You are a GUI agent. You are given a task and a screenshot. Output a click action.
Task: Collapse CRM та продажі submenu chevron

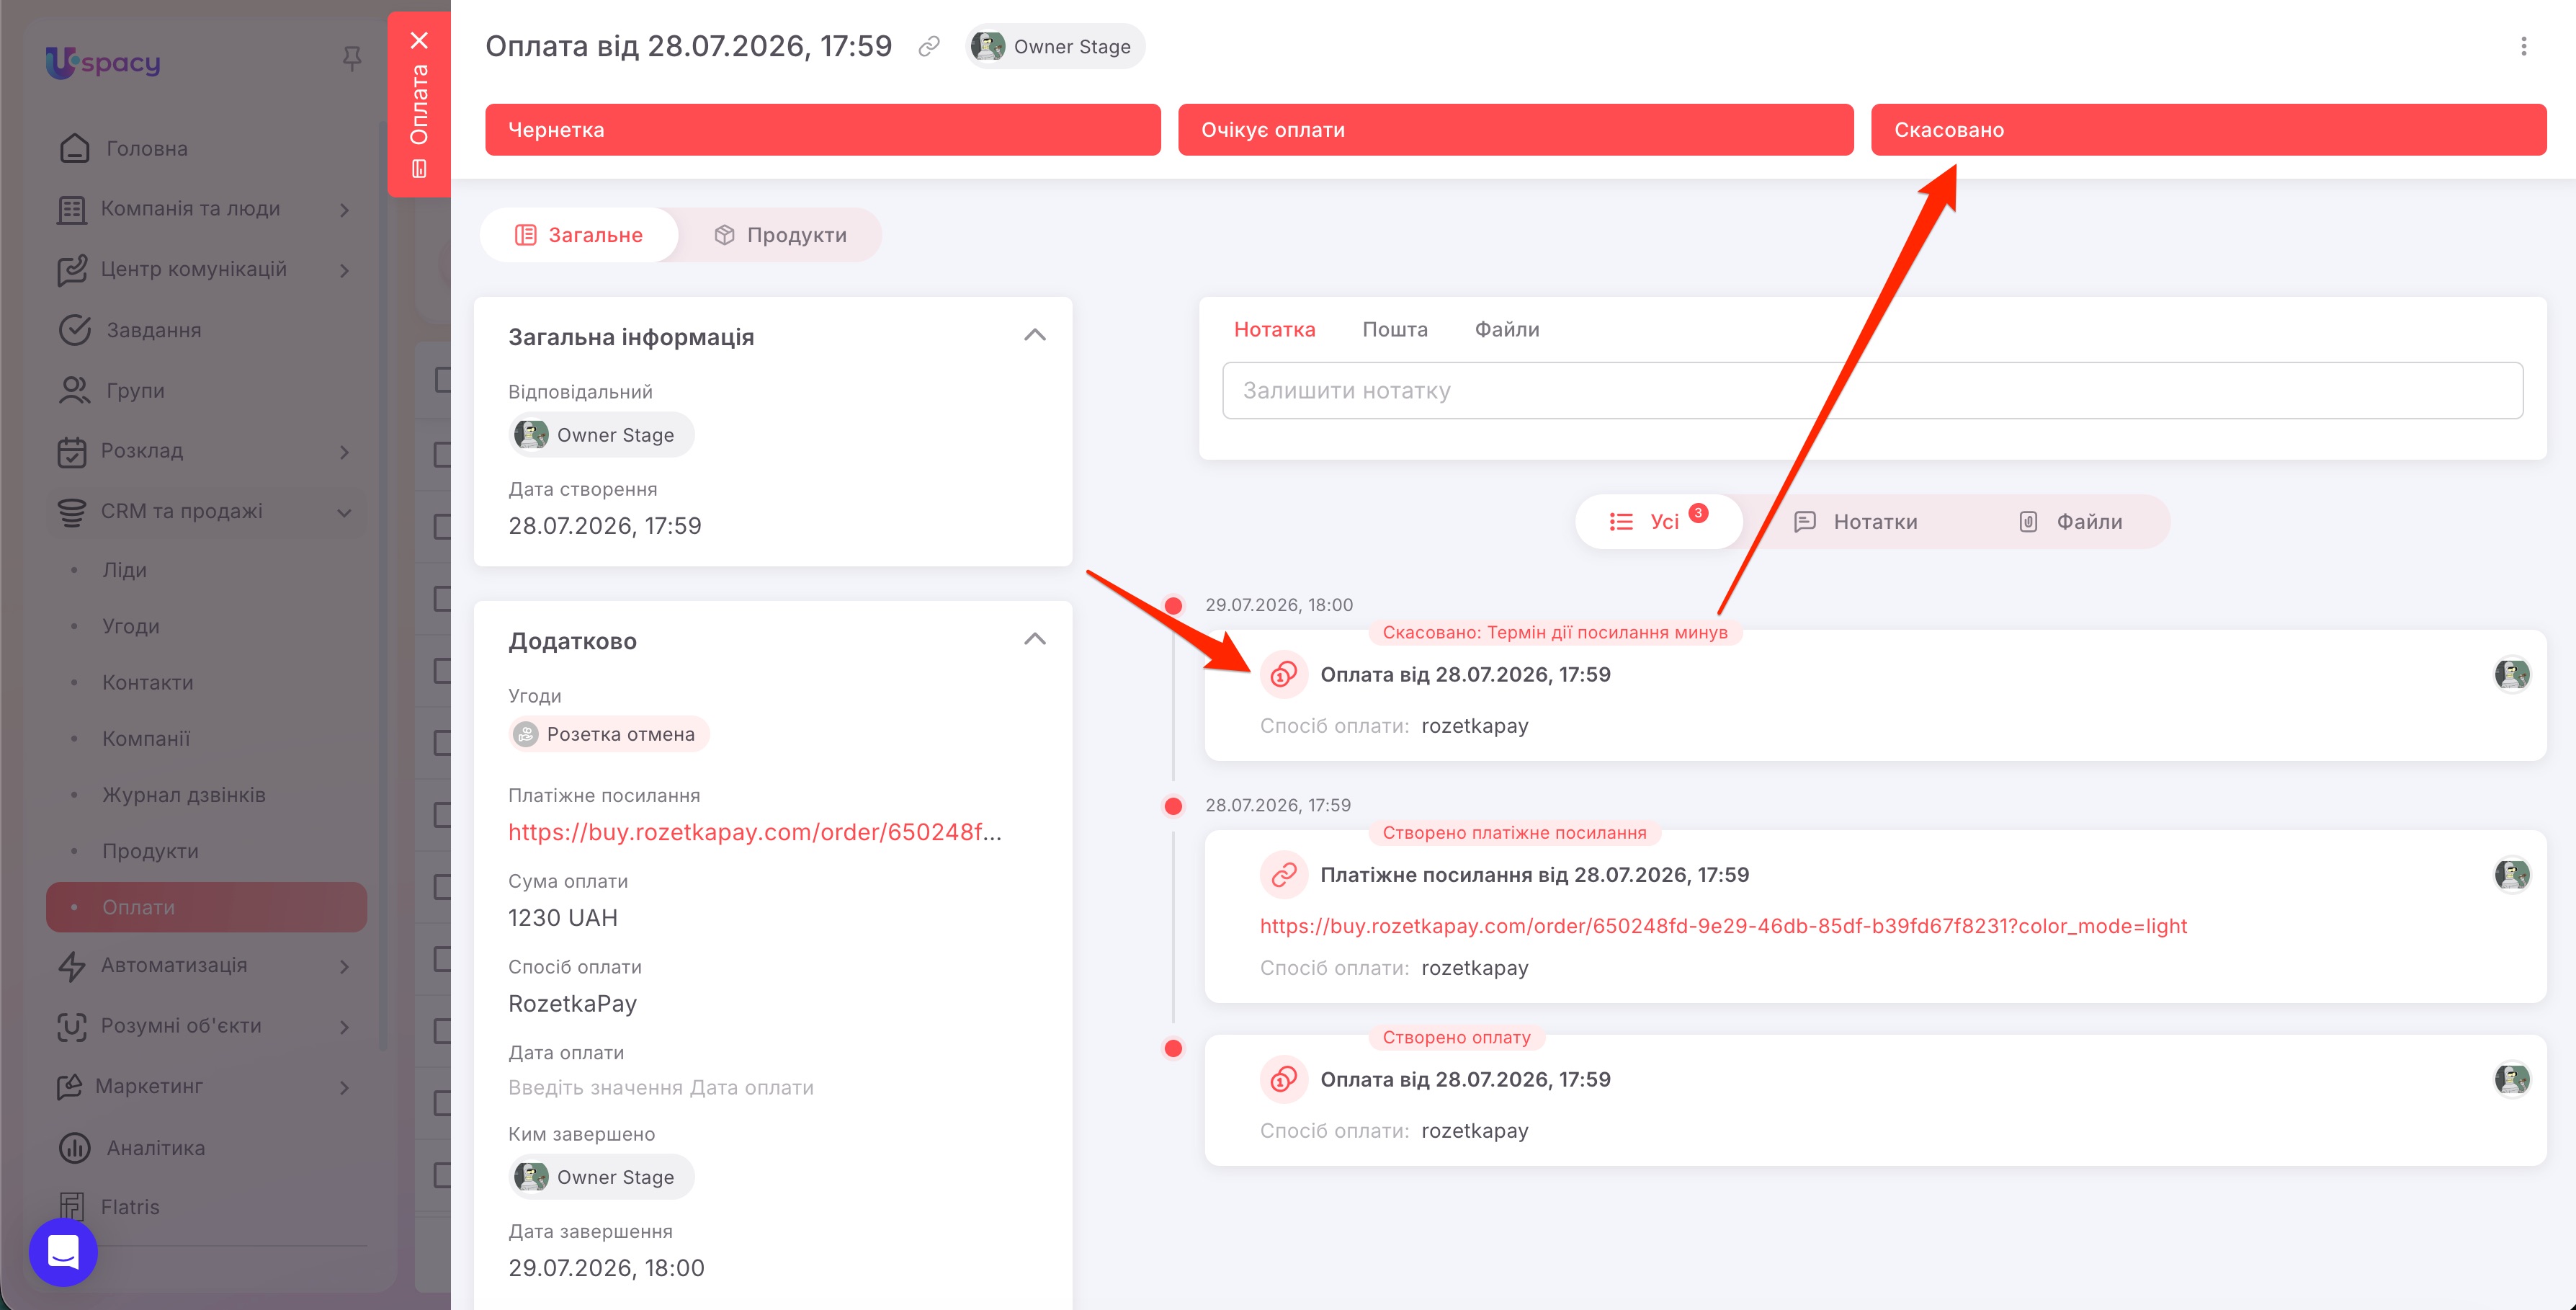[x=345, y=513]
